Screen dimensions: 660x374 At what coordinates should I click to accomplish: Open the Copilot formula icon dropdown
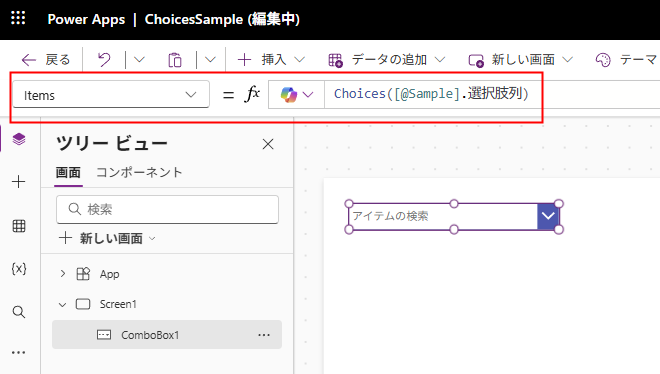(297, 94)
